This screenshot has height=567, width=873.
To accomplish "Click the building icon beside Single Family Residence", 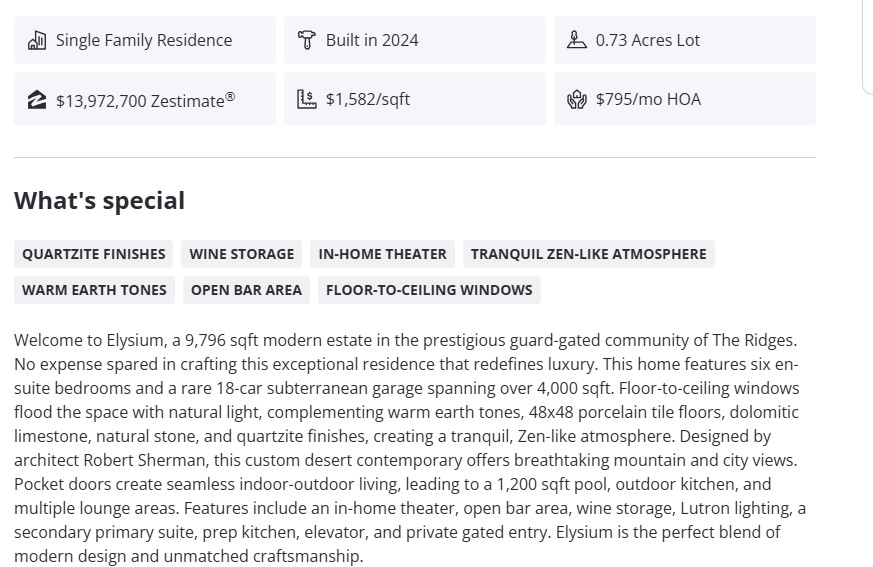I will click(x=37, y=41).
